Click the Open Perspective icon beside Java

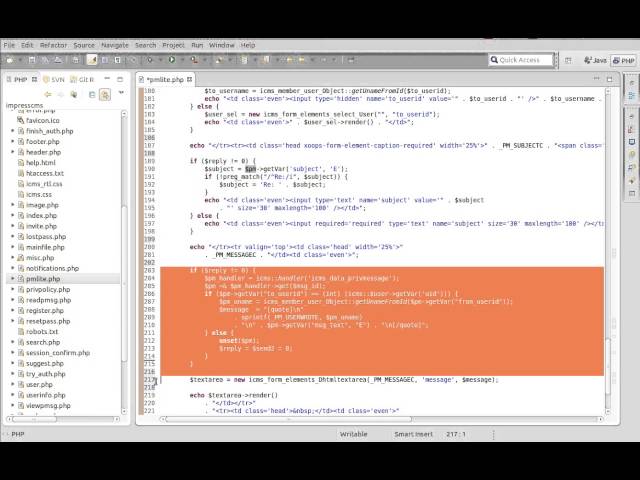[568, 60]
